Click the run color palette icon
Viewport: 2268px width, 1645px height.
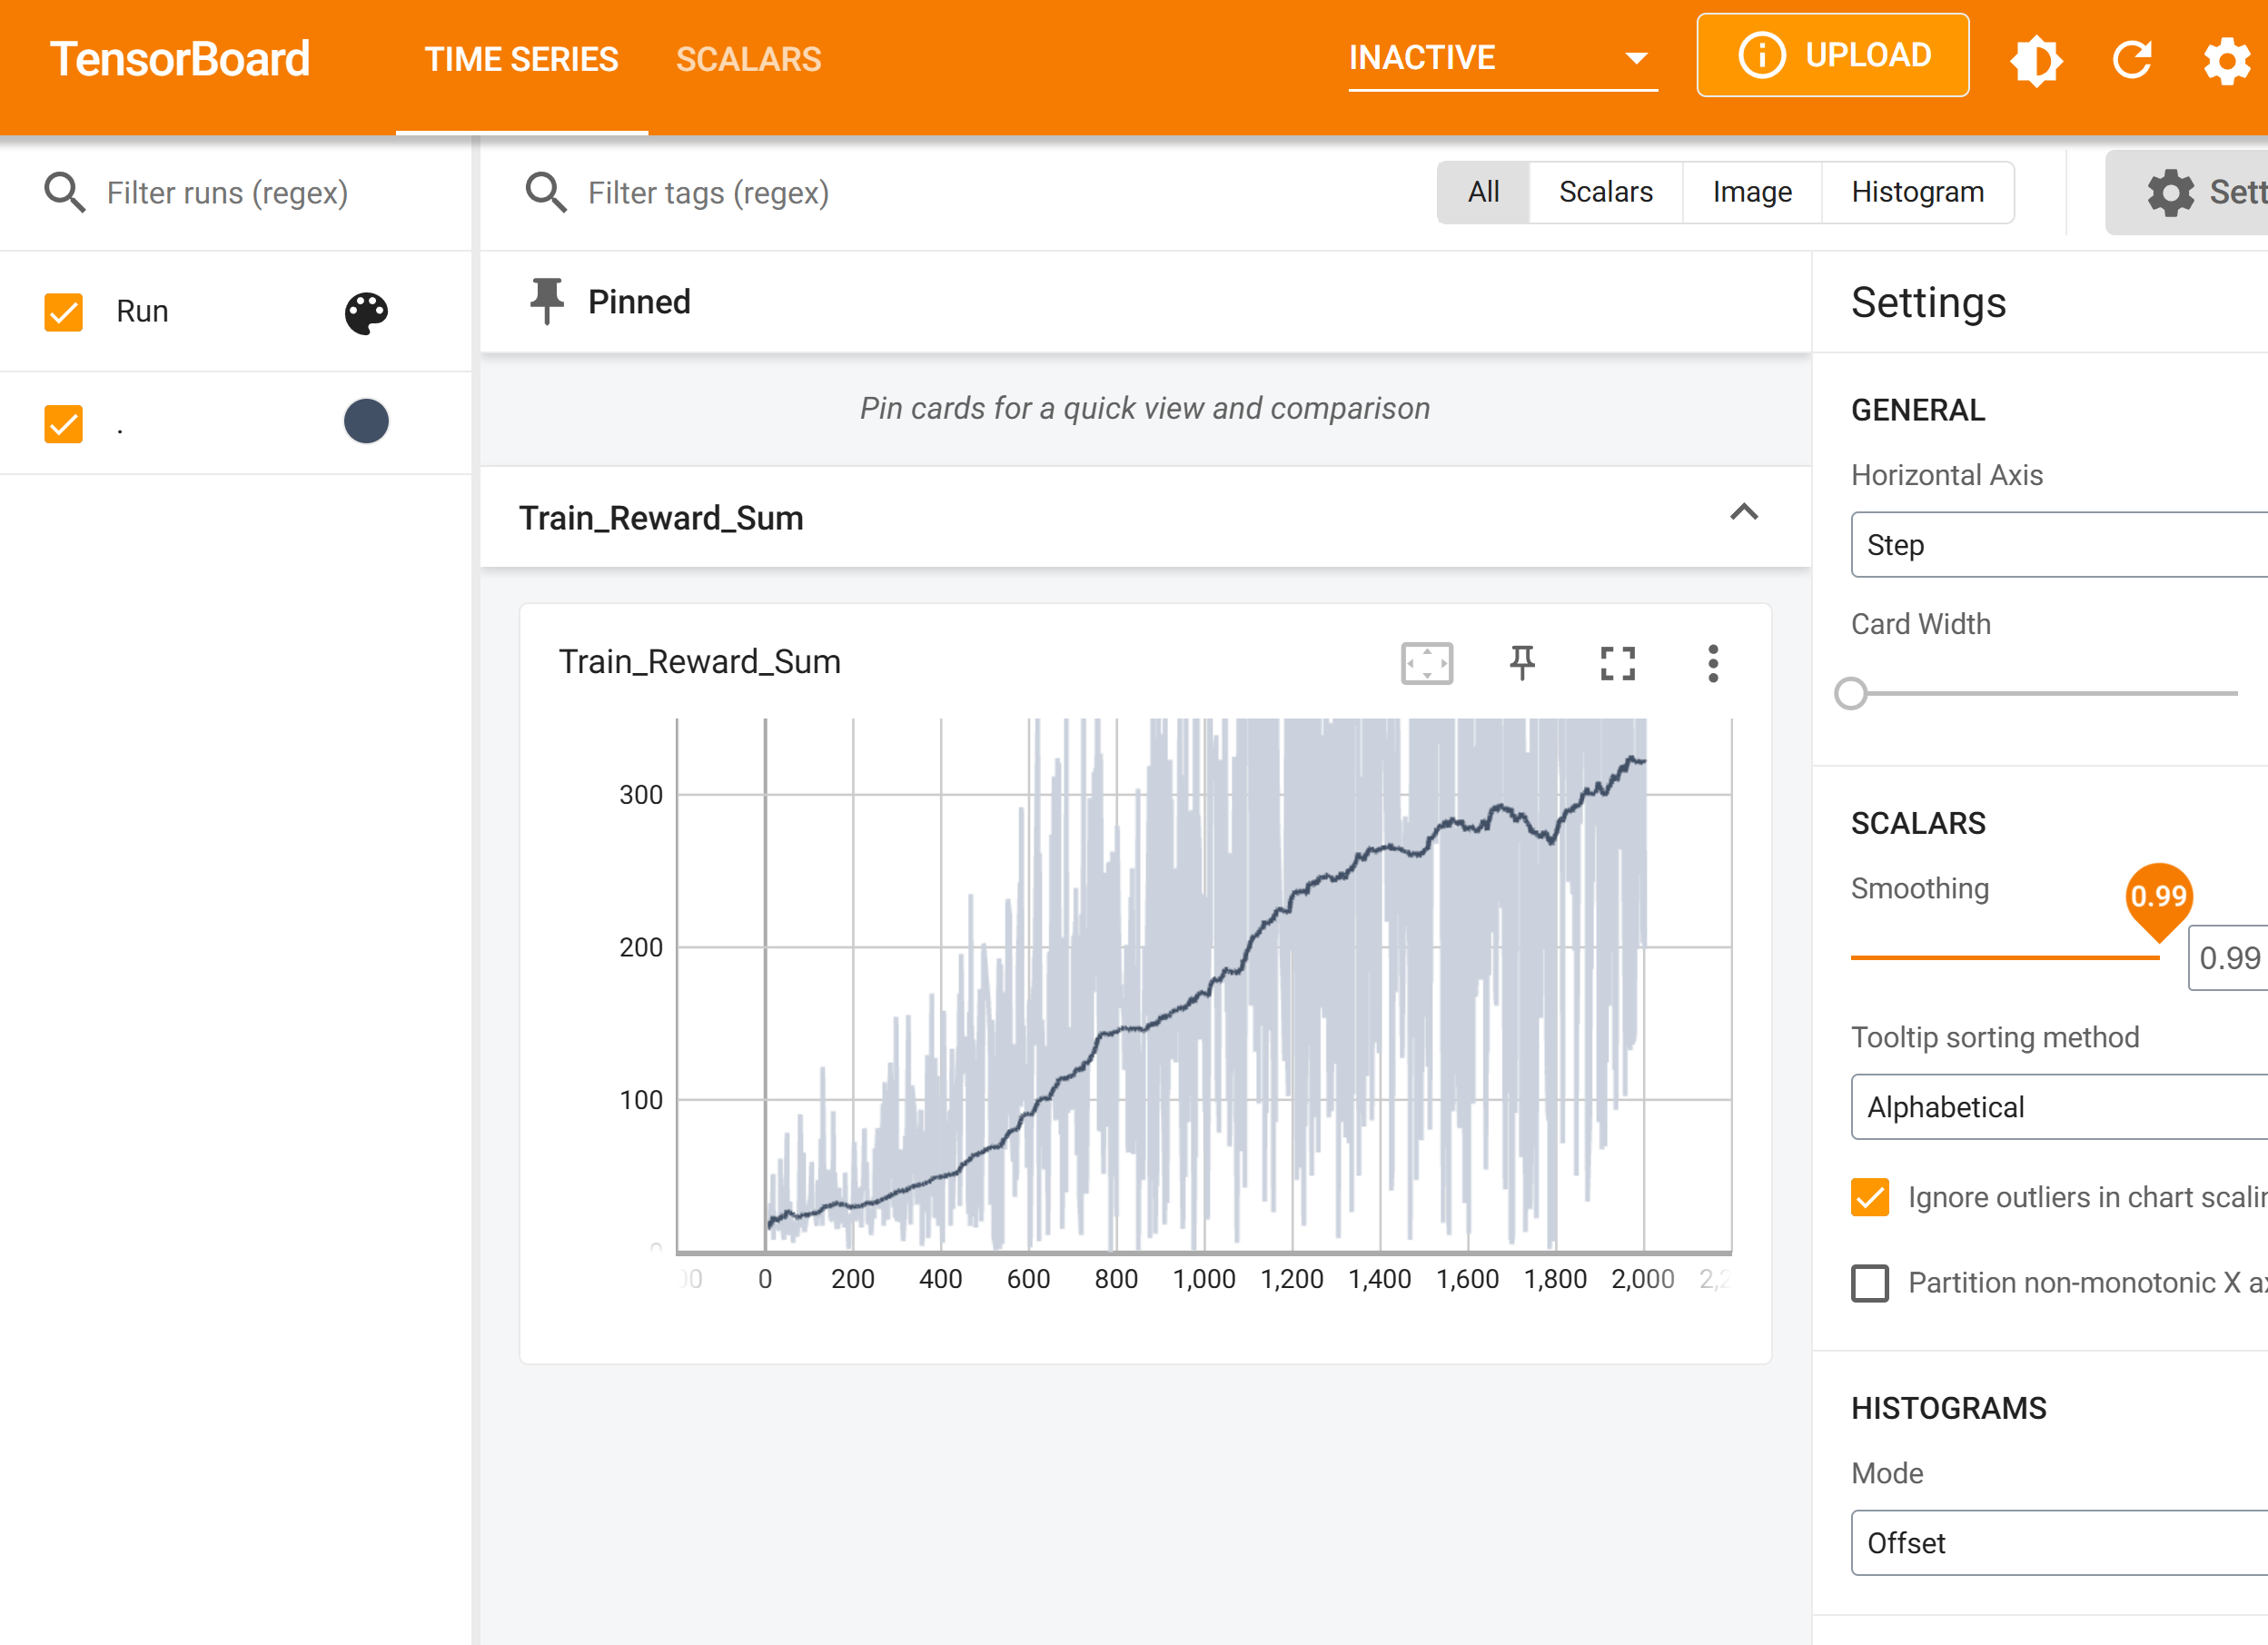coord(366,313)
